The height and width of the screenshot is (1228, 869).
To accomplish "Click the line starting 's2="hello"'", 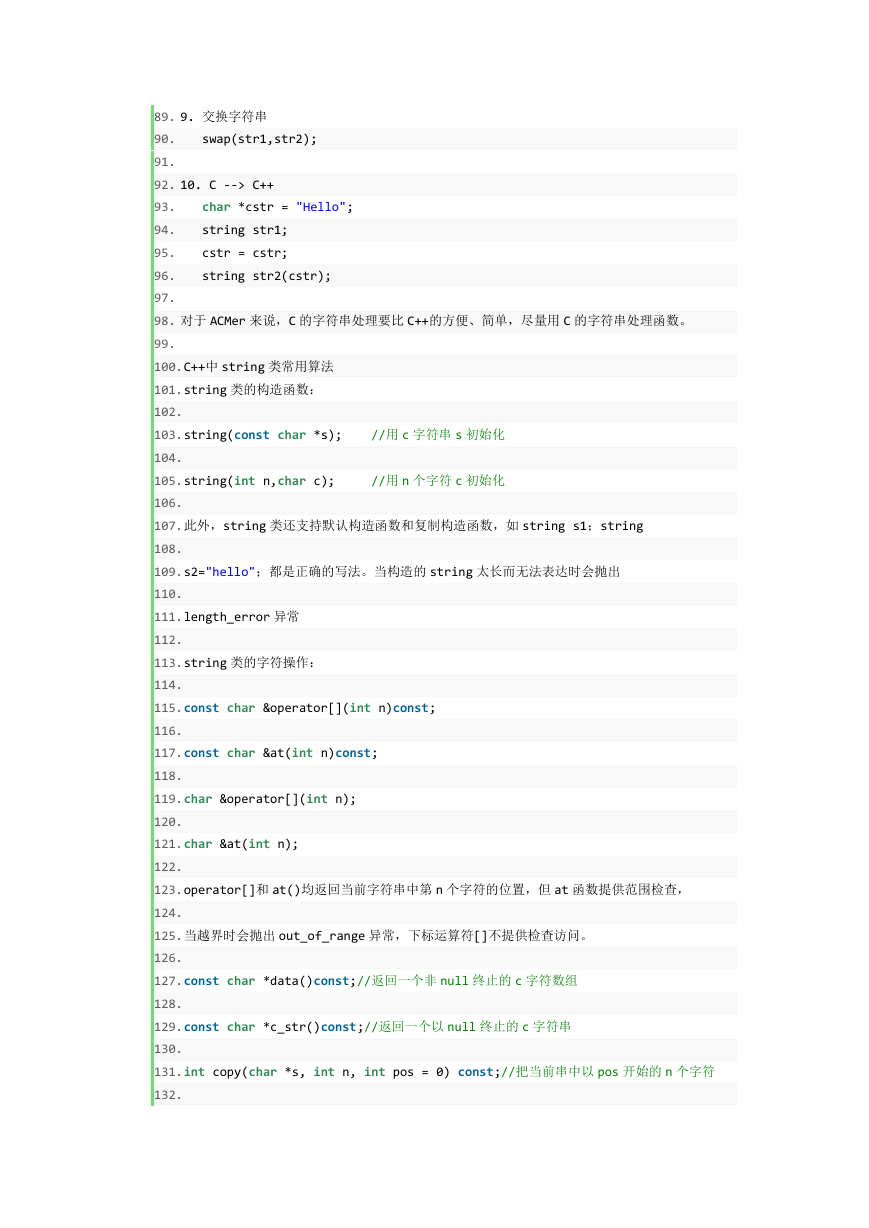I will (402, 572).
